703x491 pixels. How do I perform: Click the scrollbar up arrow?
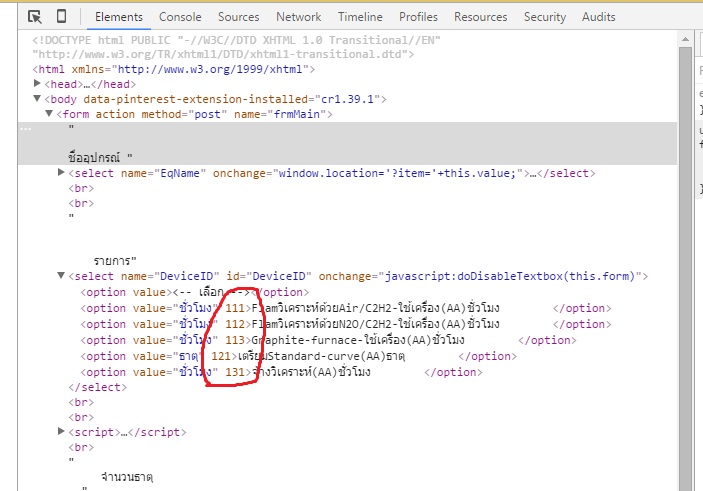pos(685,39)
